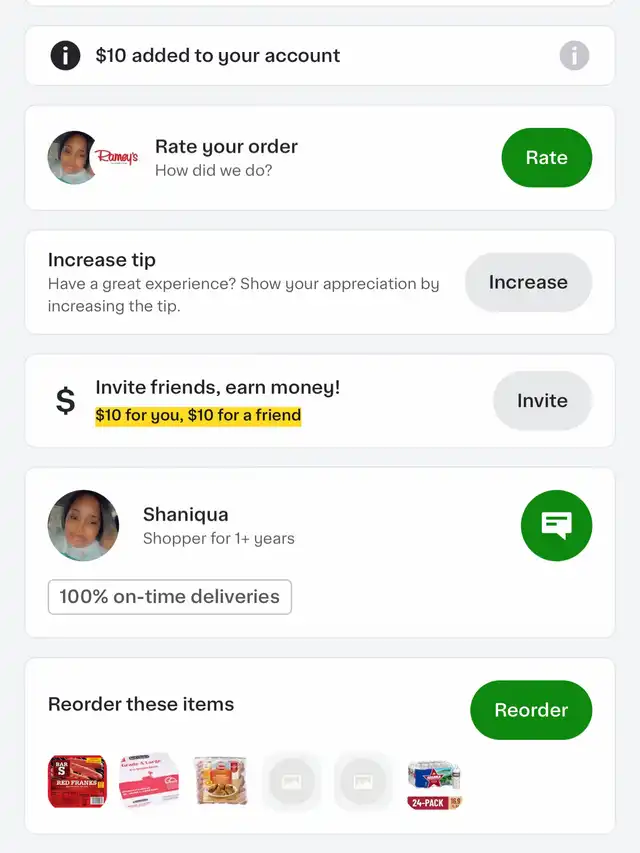640x853 pixels.
Task: Open the second placeholder image item
Action: click(x=363, y=782)
